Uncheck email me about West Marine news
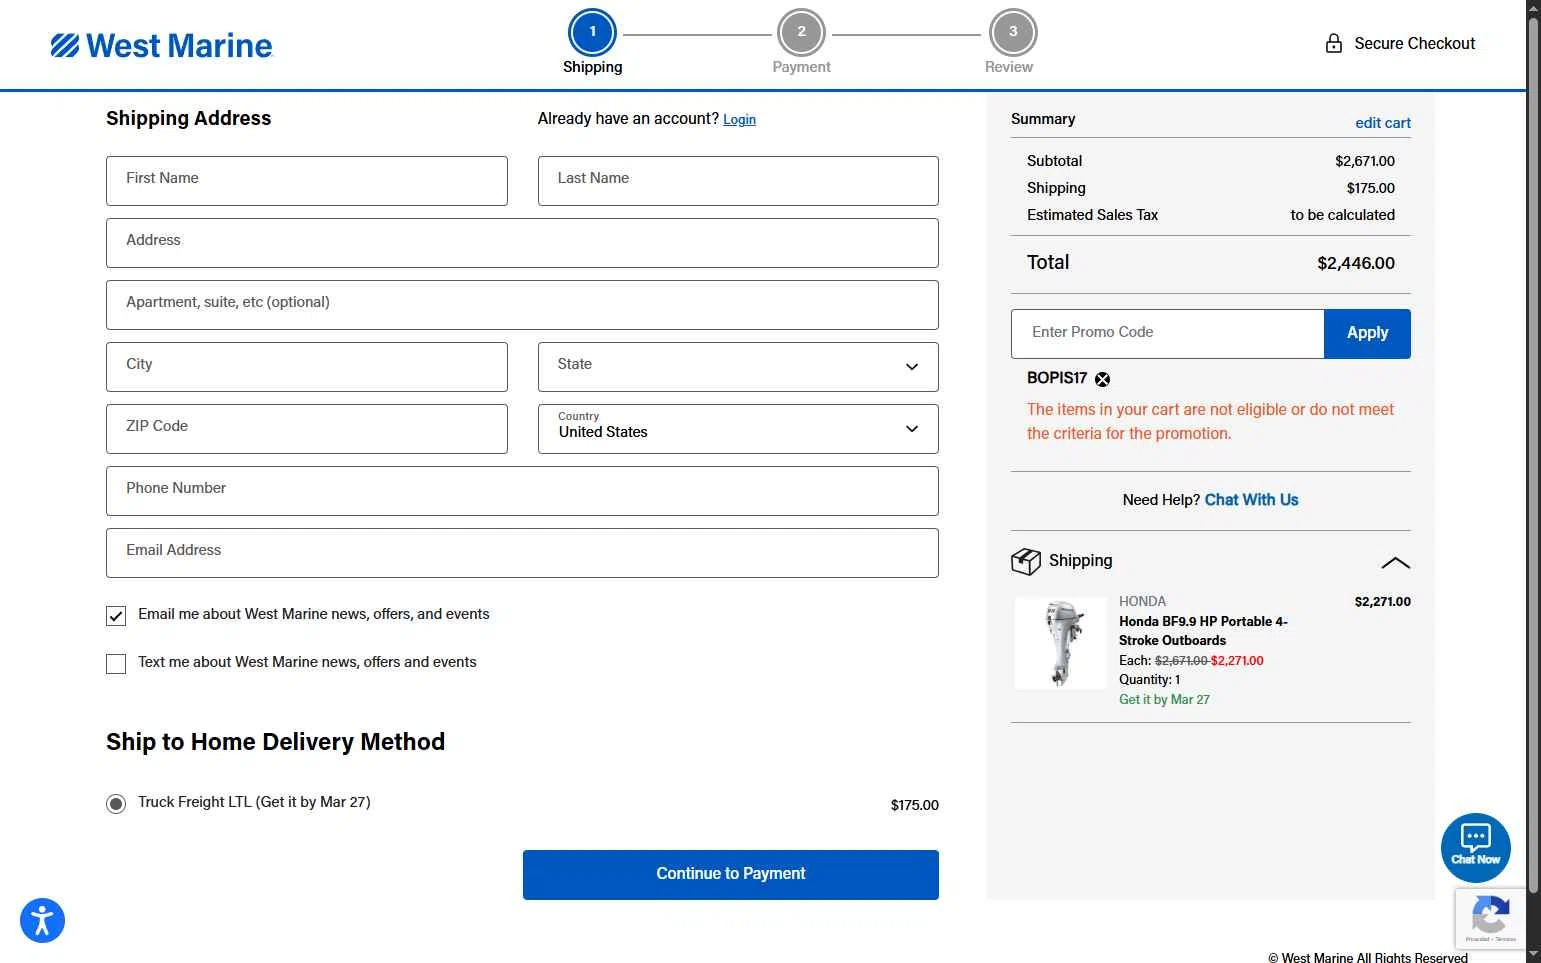The height and width of the screenshot is (963, 1541). [x=116, y=616]
